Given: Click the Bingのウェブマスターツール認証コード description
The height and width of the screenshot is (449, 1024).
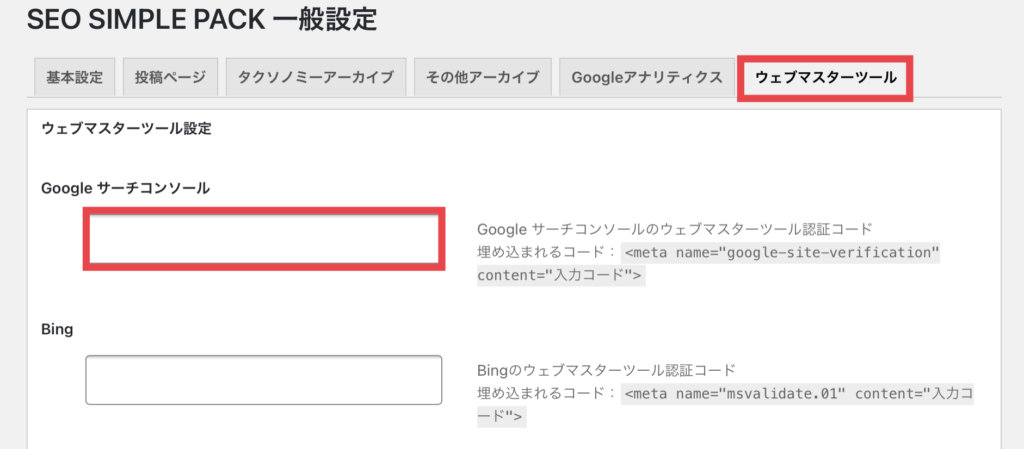Looking at the screenshot, I should point(607,370).
